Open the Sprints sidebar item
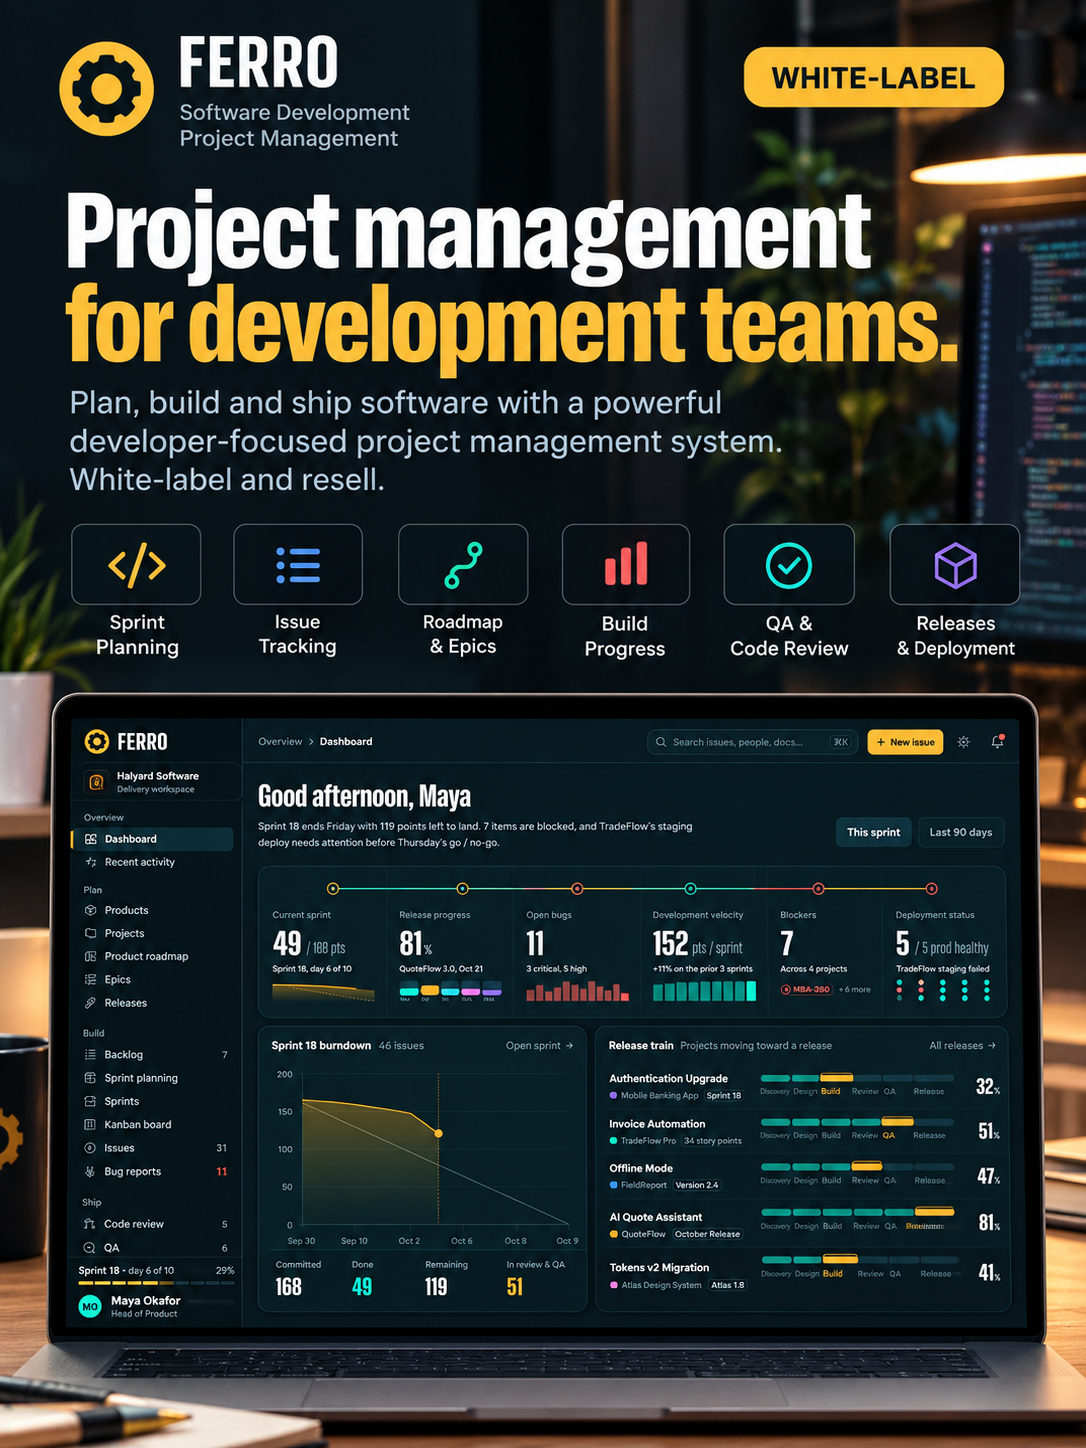 [x=154, y=1101]
